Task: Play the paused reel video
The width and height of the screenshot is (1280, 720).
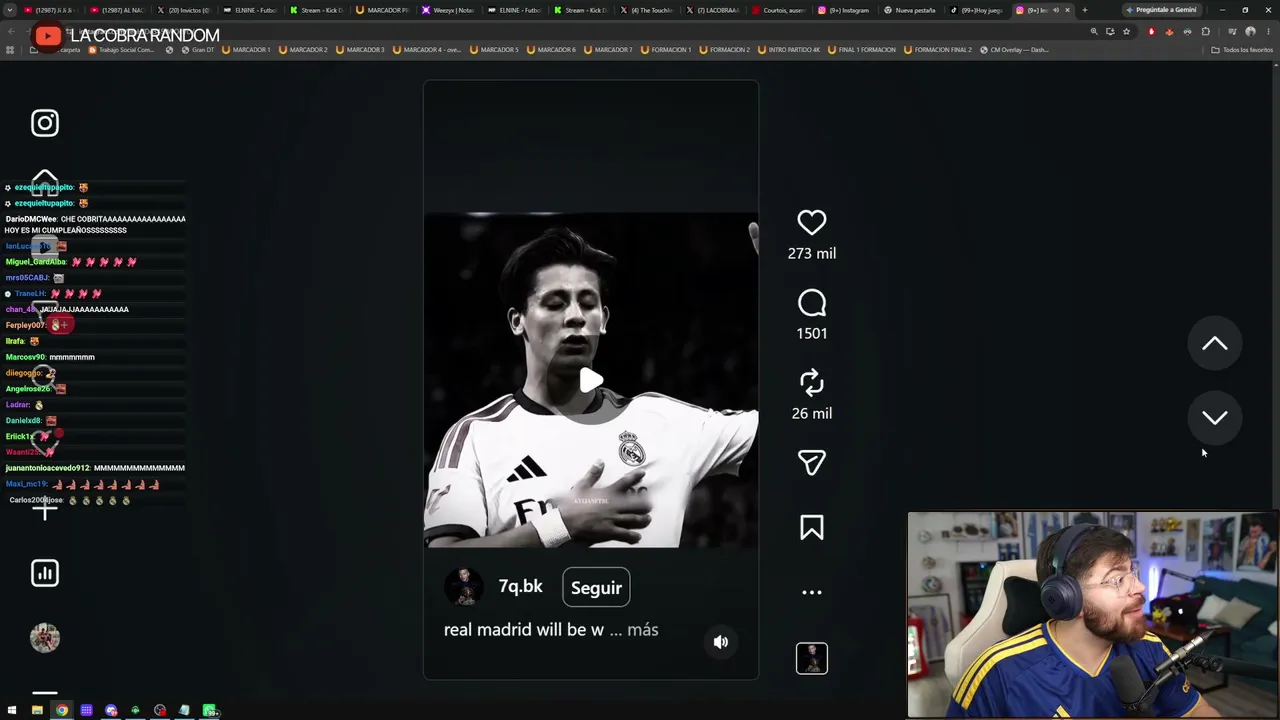Action: point(591,380)
